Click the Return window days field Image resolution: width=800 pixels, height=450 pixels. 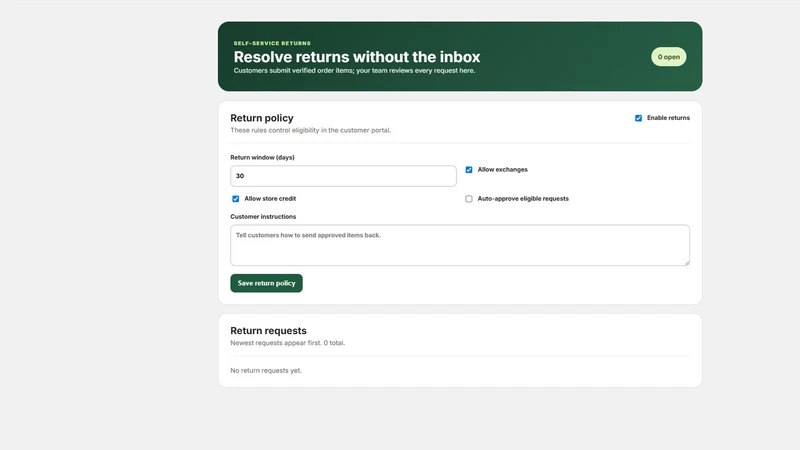pos(343,176)
